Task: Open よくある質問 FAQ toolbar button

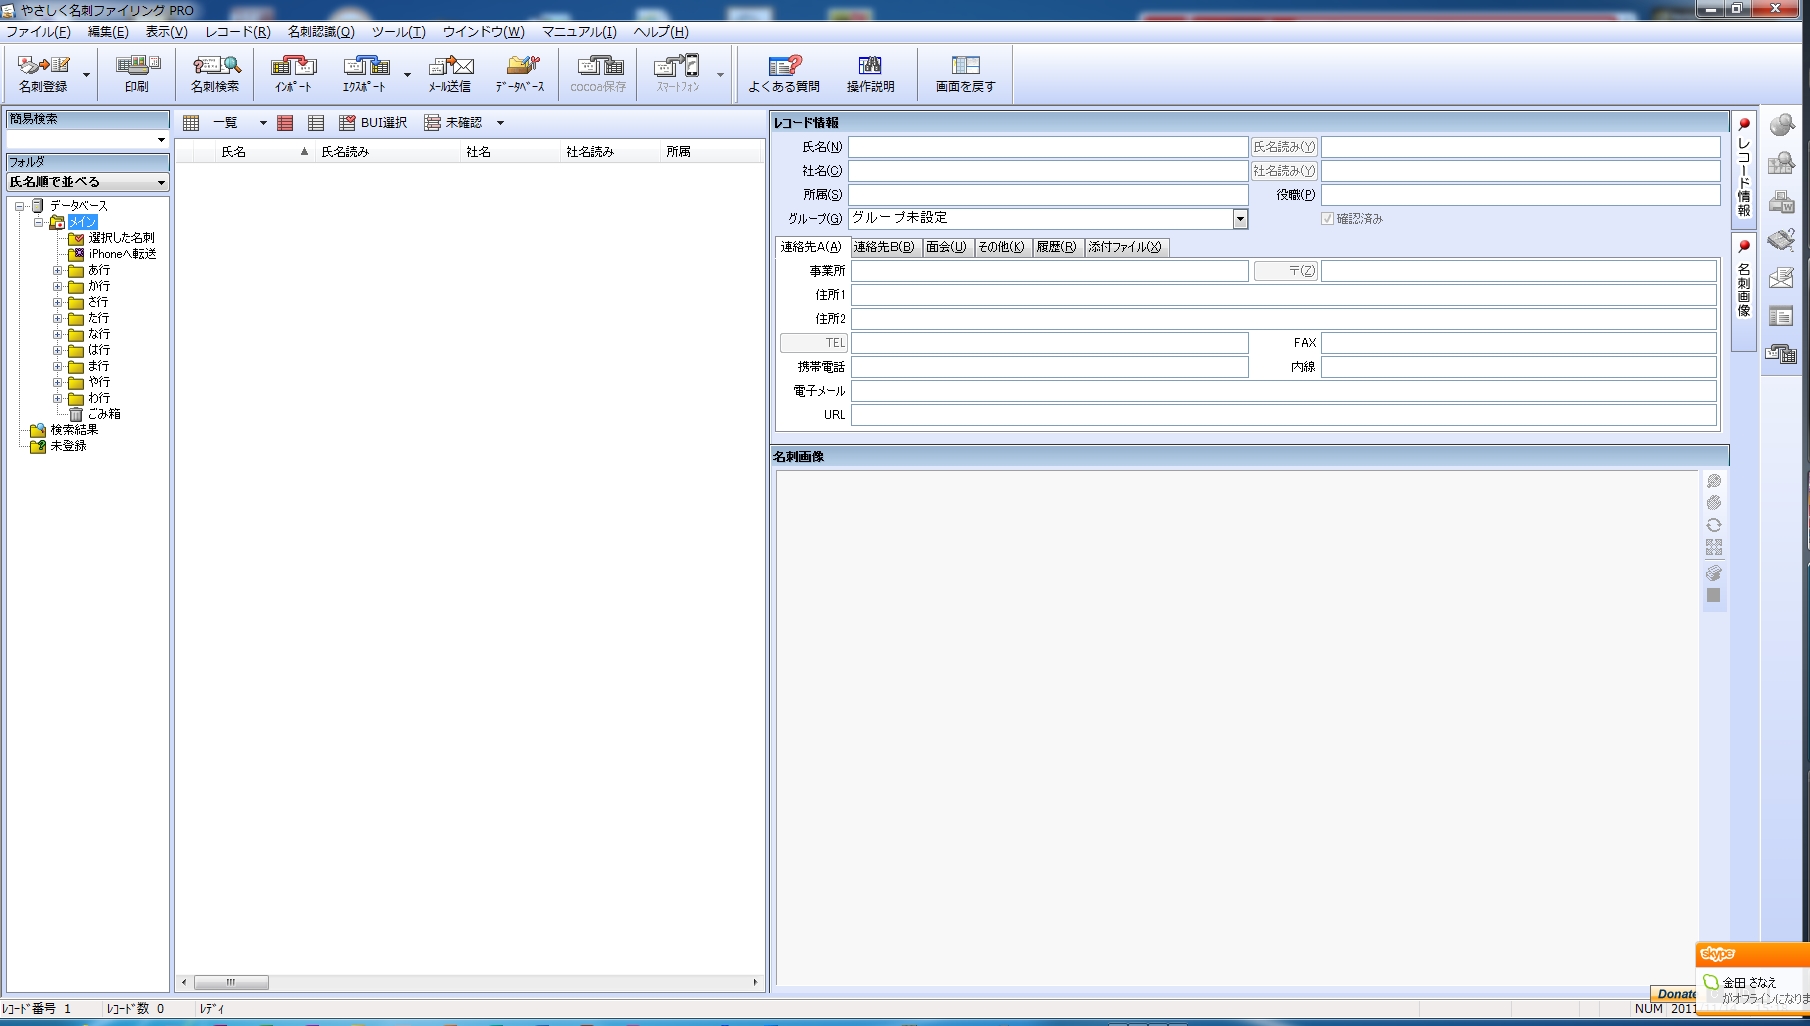Action: coord(784,74)
